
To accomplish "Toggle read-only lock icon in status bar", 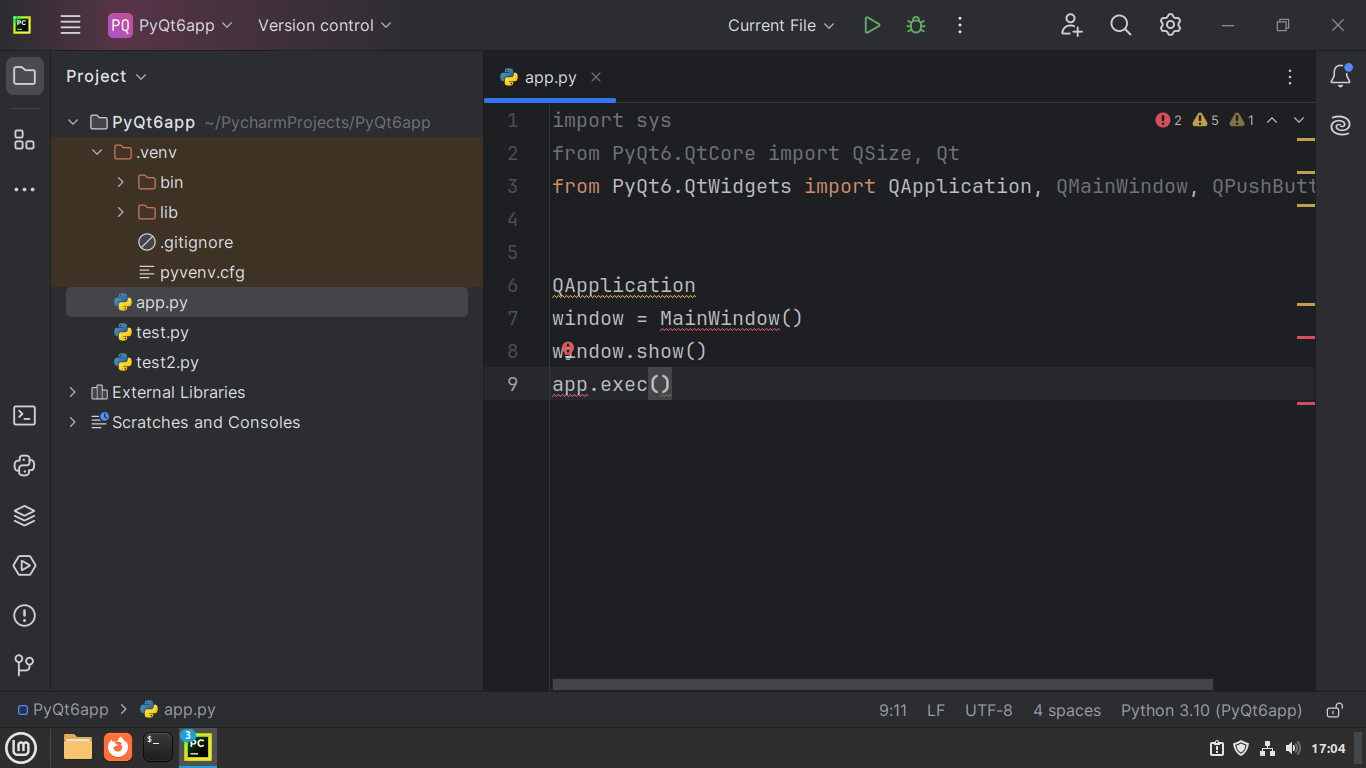I will click(x=1334, y=710).
